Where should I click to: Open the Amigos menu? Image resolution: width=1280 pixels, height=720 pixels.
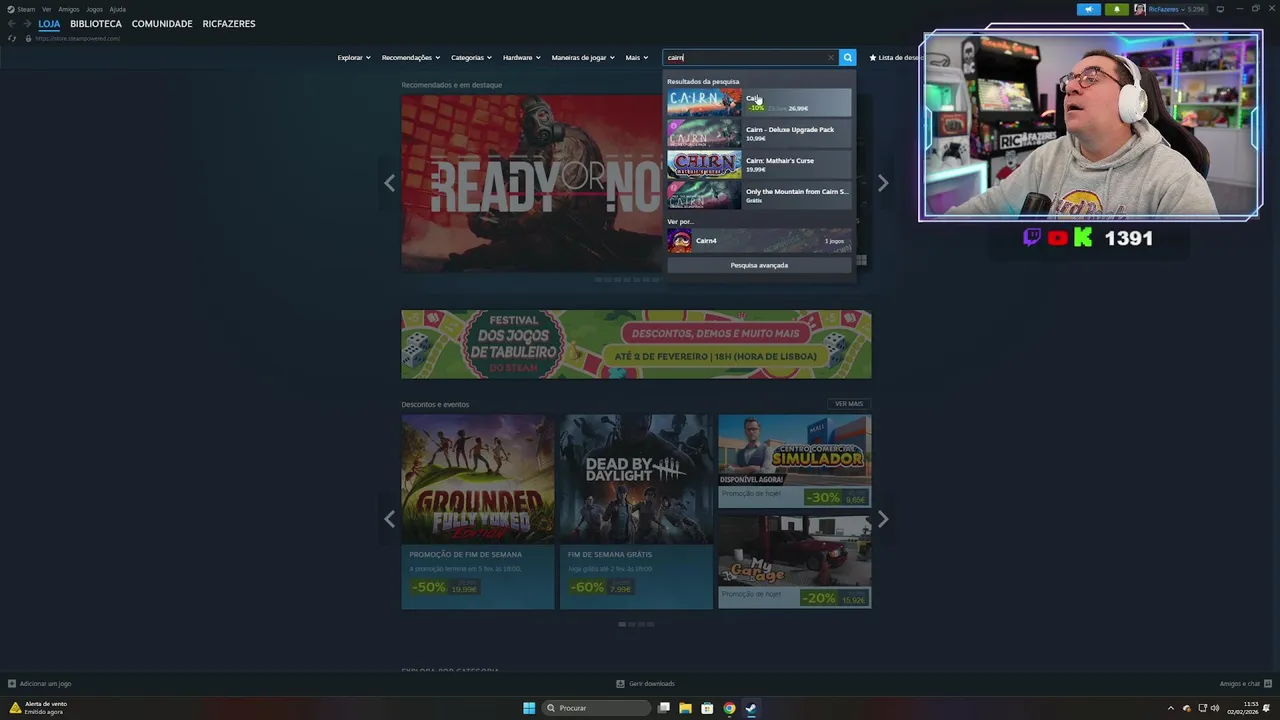[69, 9]
